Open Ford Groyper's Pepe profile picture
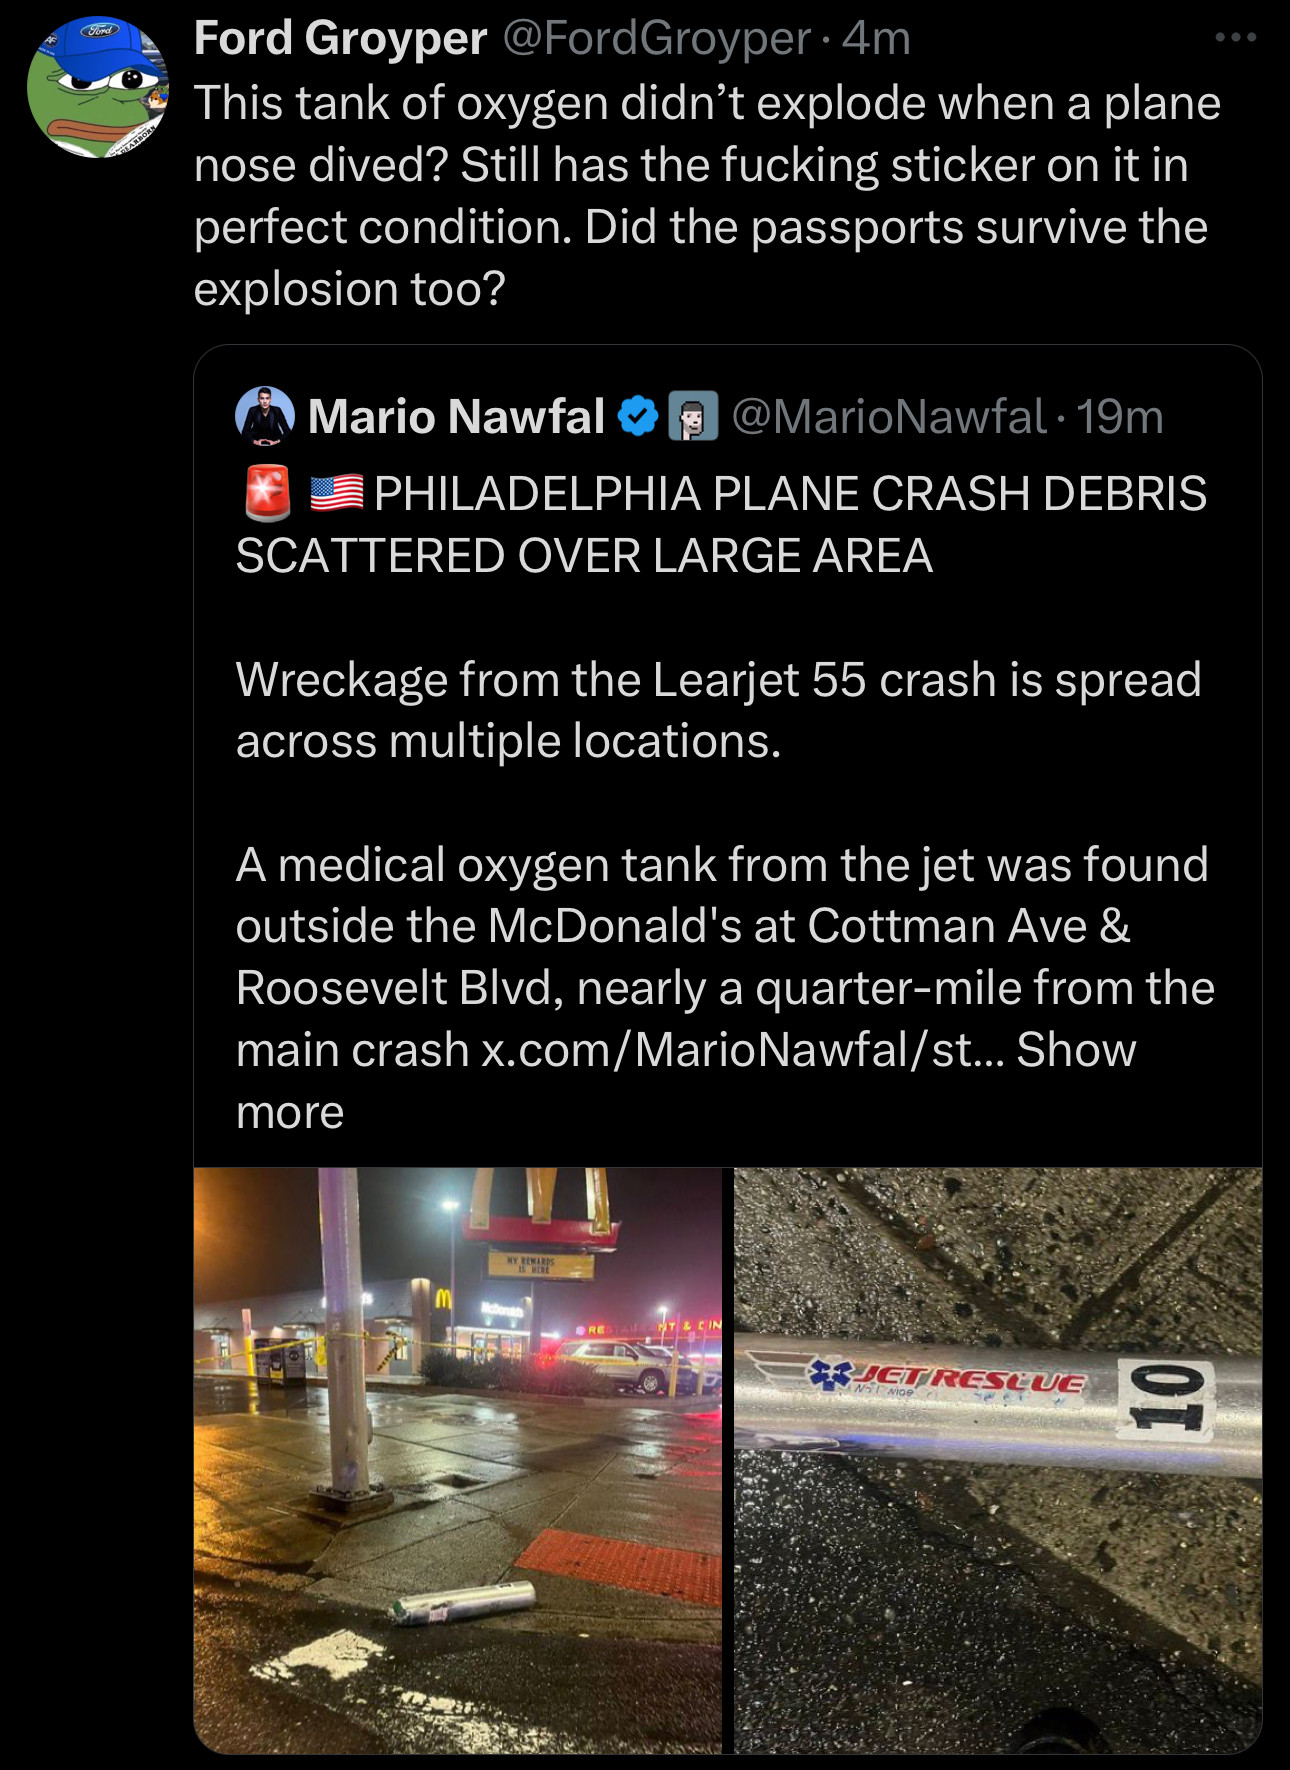This screenshot has height=1770, width=1290. point(97,88)
